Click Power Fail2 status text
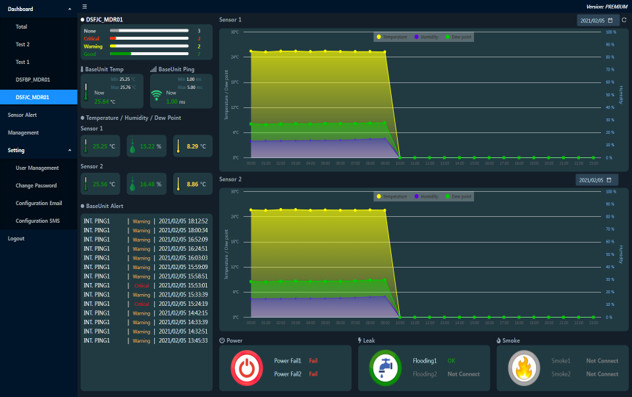The width and height of the screenshot is (632, 397). pyautogui.click(x=313, y=374)
